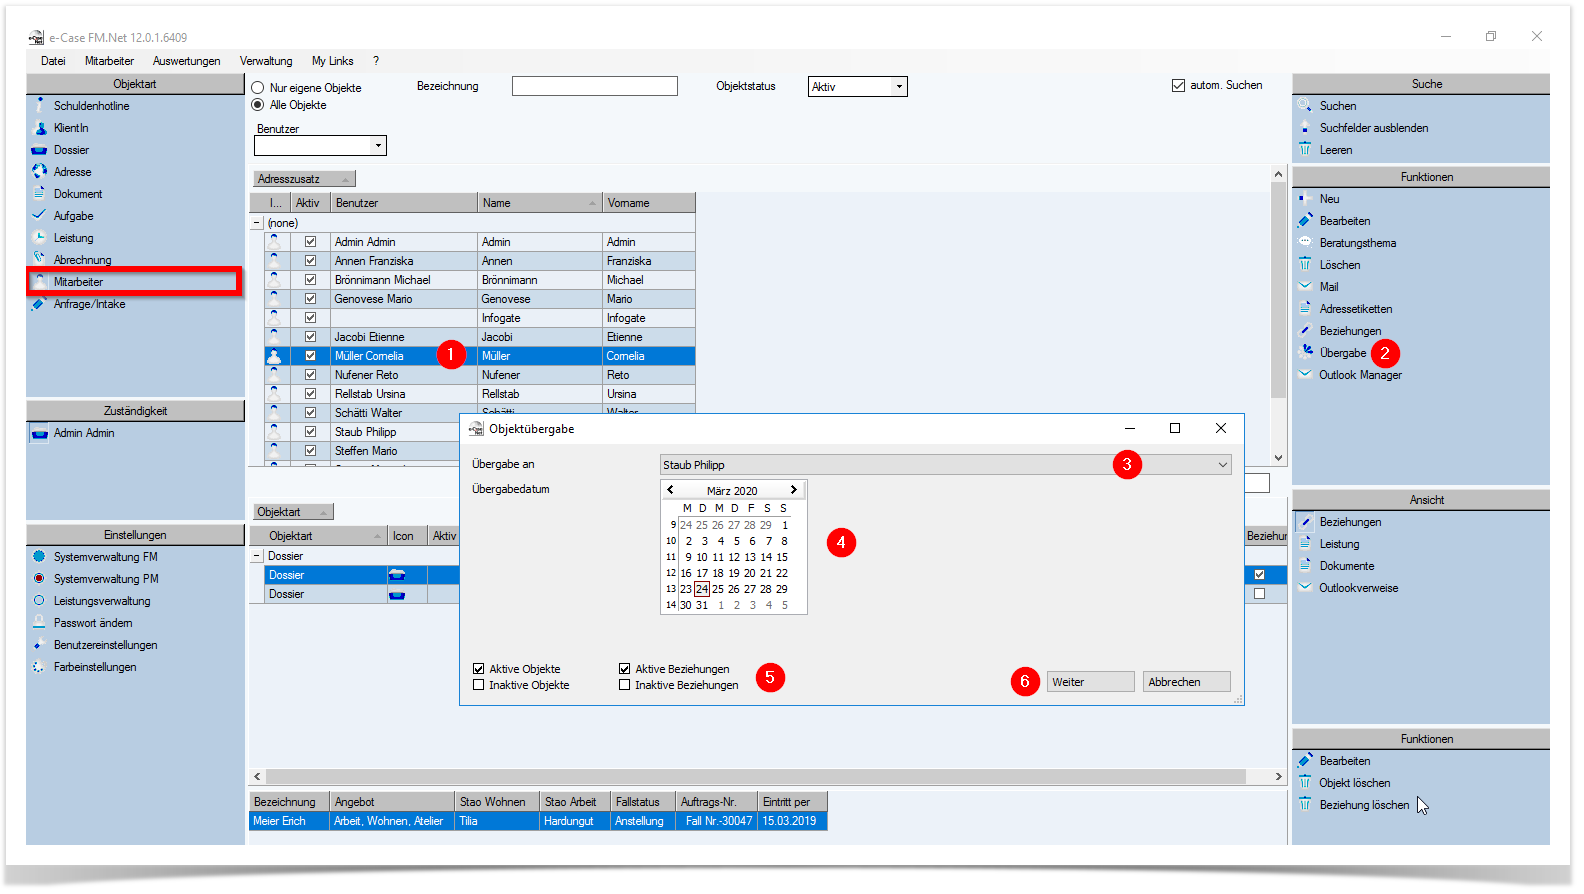
Task: Open the Adresse object icon
Action: (x=39, y=171)
